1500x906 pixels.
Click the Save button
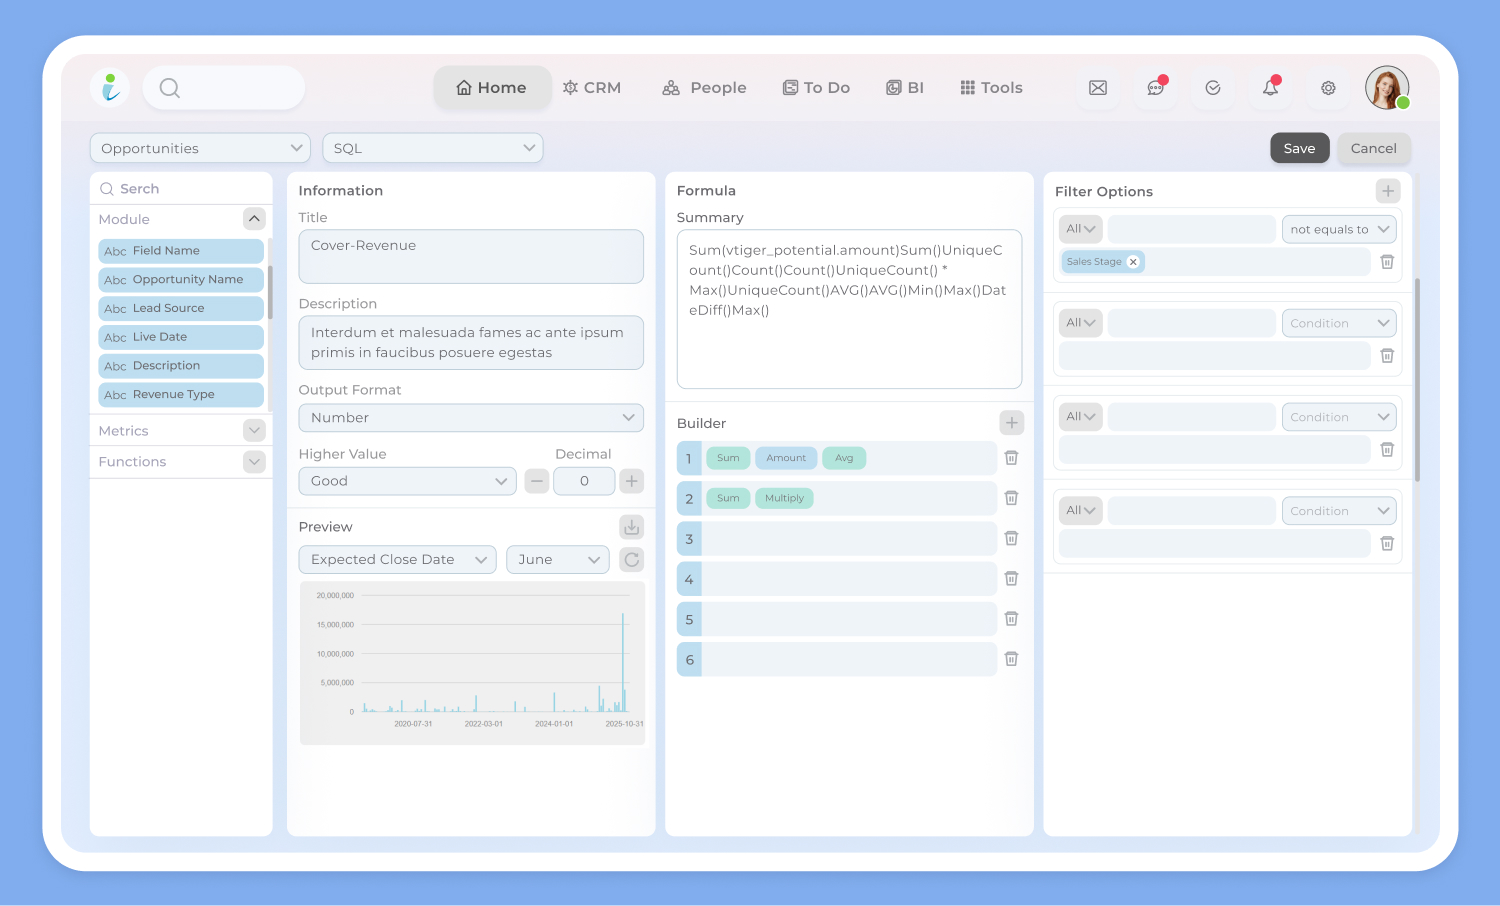click(x=1299, y=148)
